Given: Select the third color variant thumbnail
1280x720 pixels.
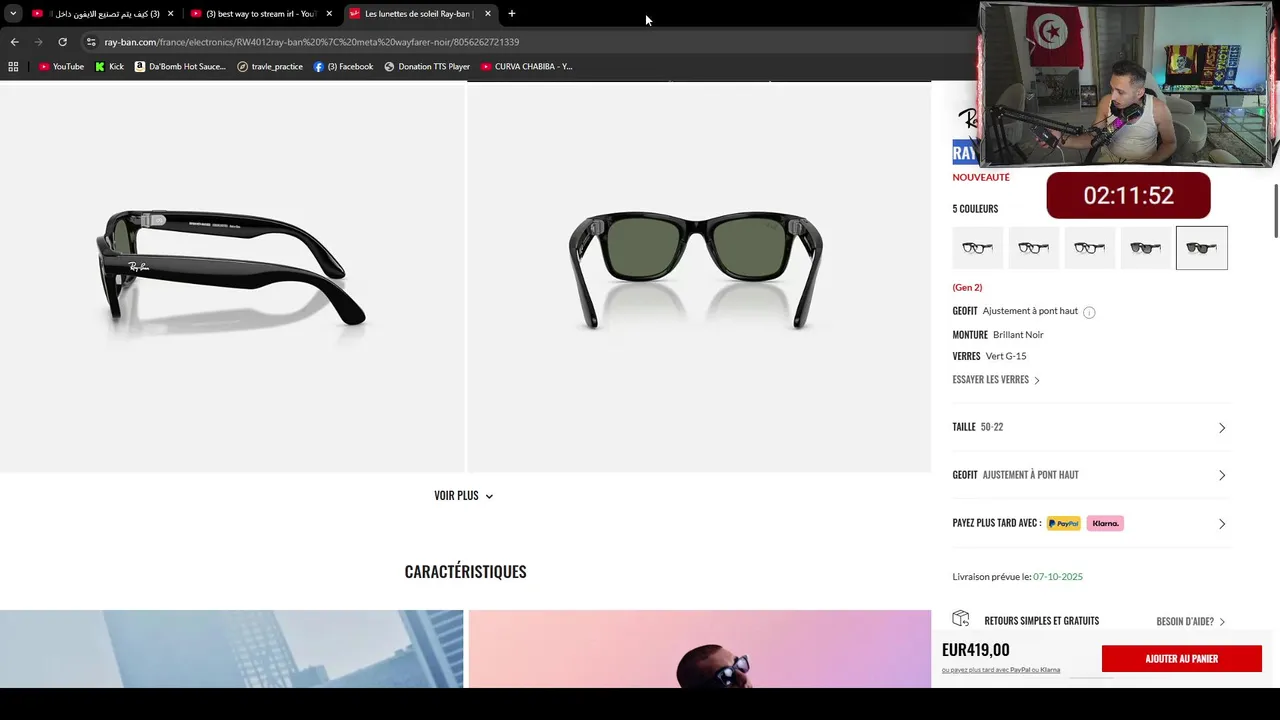Looking at the screenshot, I should (x=1090, y=248).
